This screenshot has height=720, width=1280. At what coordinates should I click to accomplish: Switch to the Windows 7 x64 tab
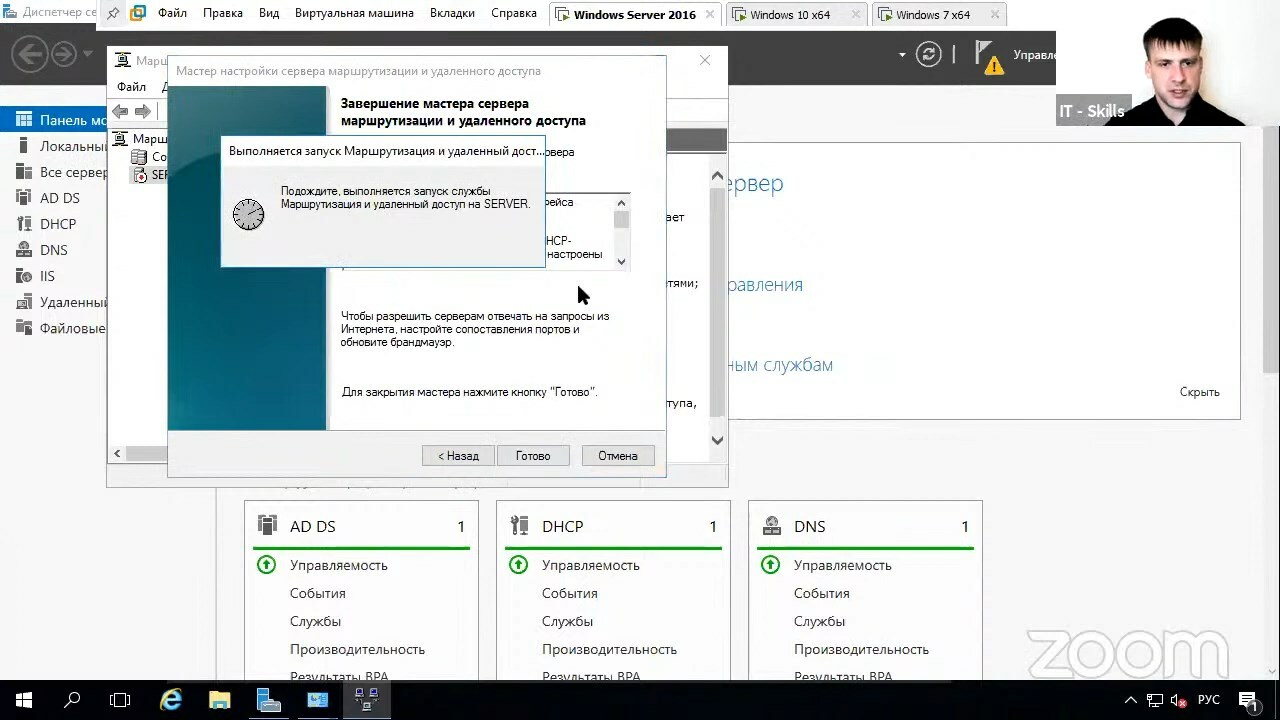[x=938, y=14]
